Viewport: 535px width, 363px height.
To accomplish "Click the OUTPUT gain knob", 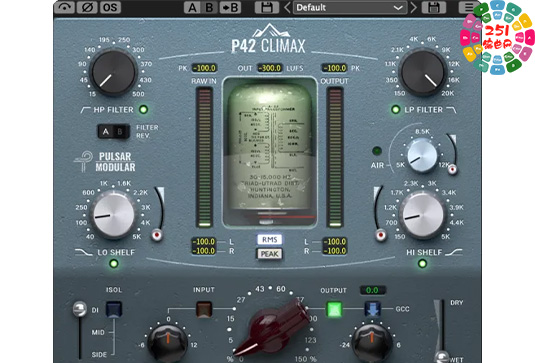I will click(372, 343).
